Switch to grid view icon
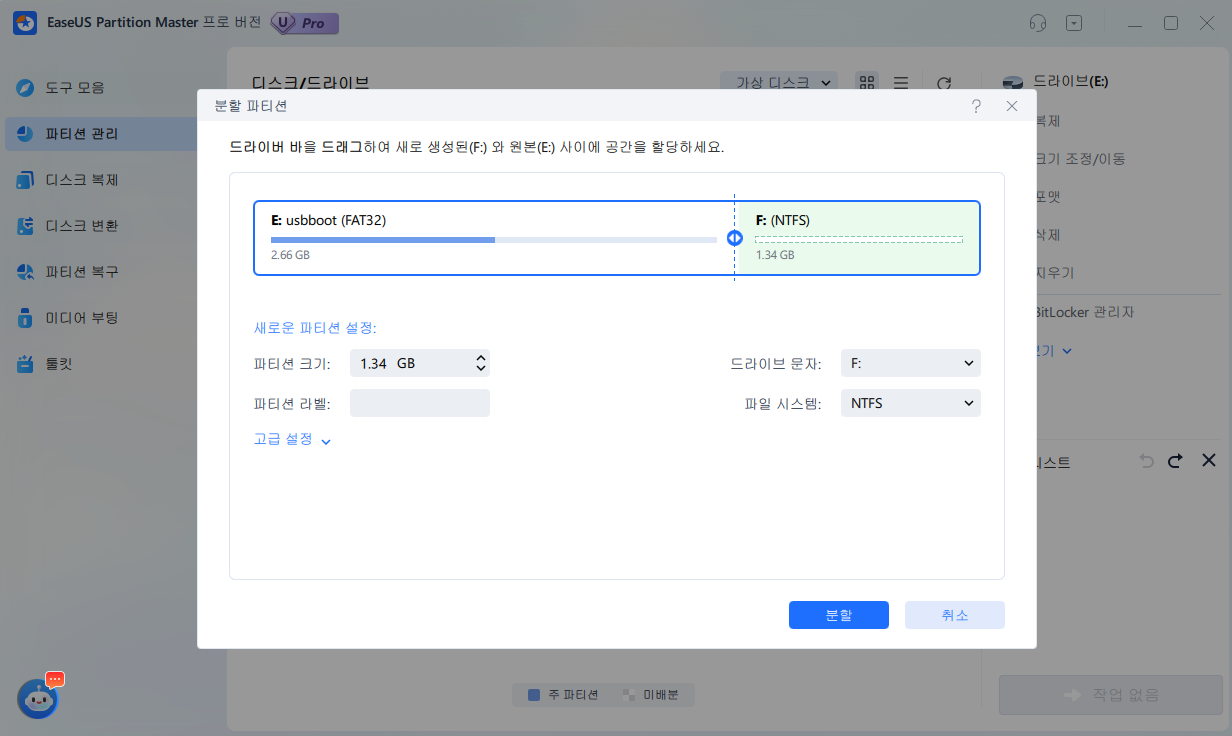The width and height of the screenshot is (1232, 736). click(x=867, y=83)
